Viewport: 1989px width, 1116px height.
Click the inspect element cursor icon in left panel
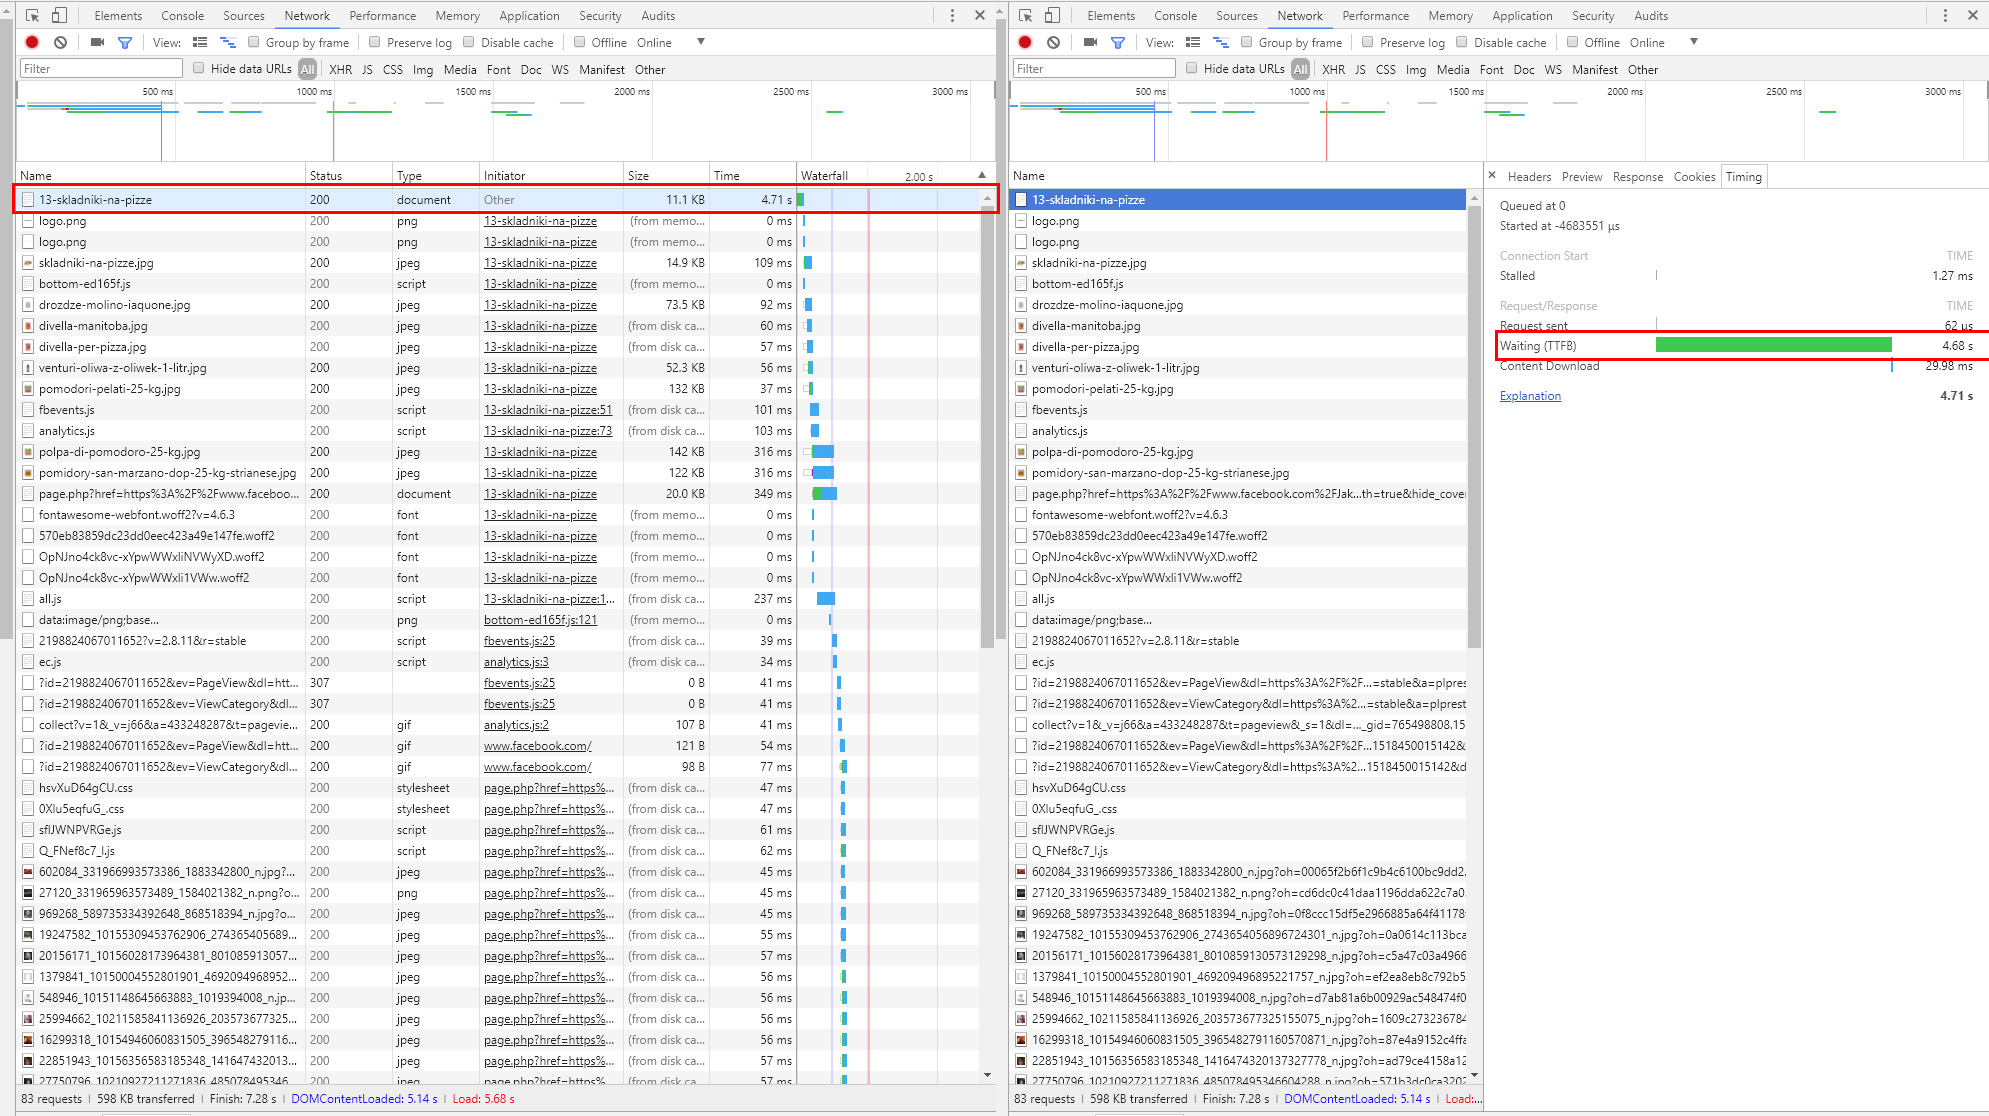32,15
